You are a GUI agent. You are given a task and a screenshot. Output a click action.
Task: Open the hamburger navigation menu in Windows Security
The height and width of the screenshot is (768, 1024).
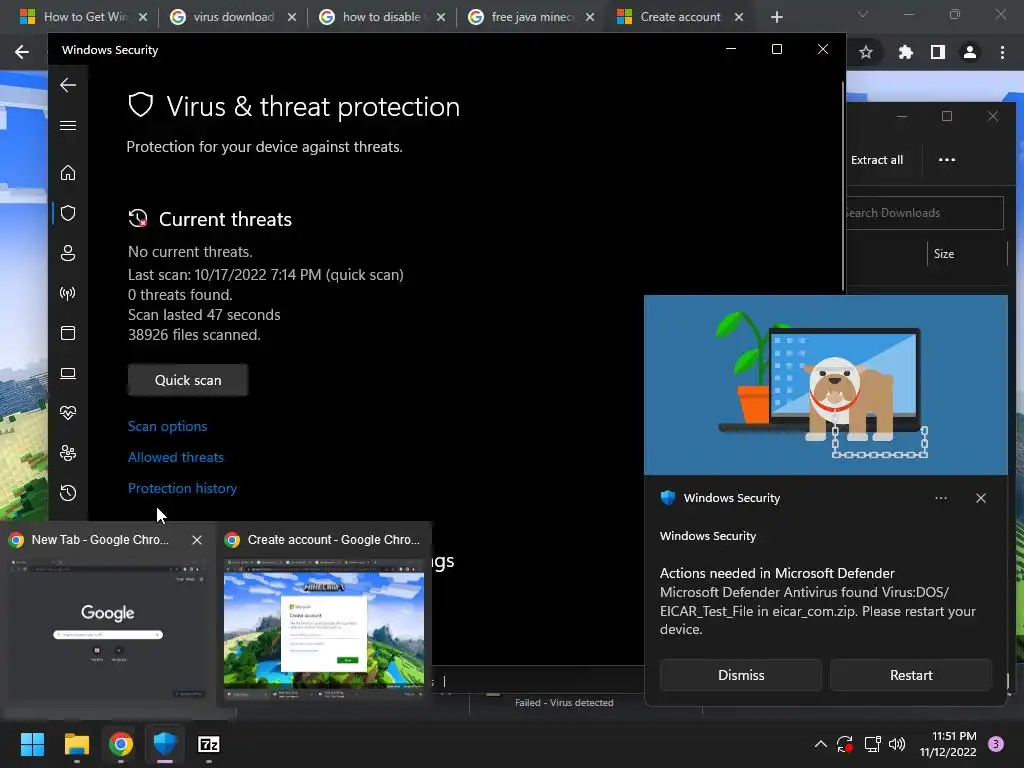(68, 125)
